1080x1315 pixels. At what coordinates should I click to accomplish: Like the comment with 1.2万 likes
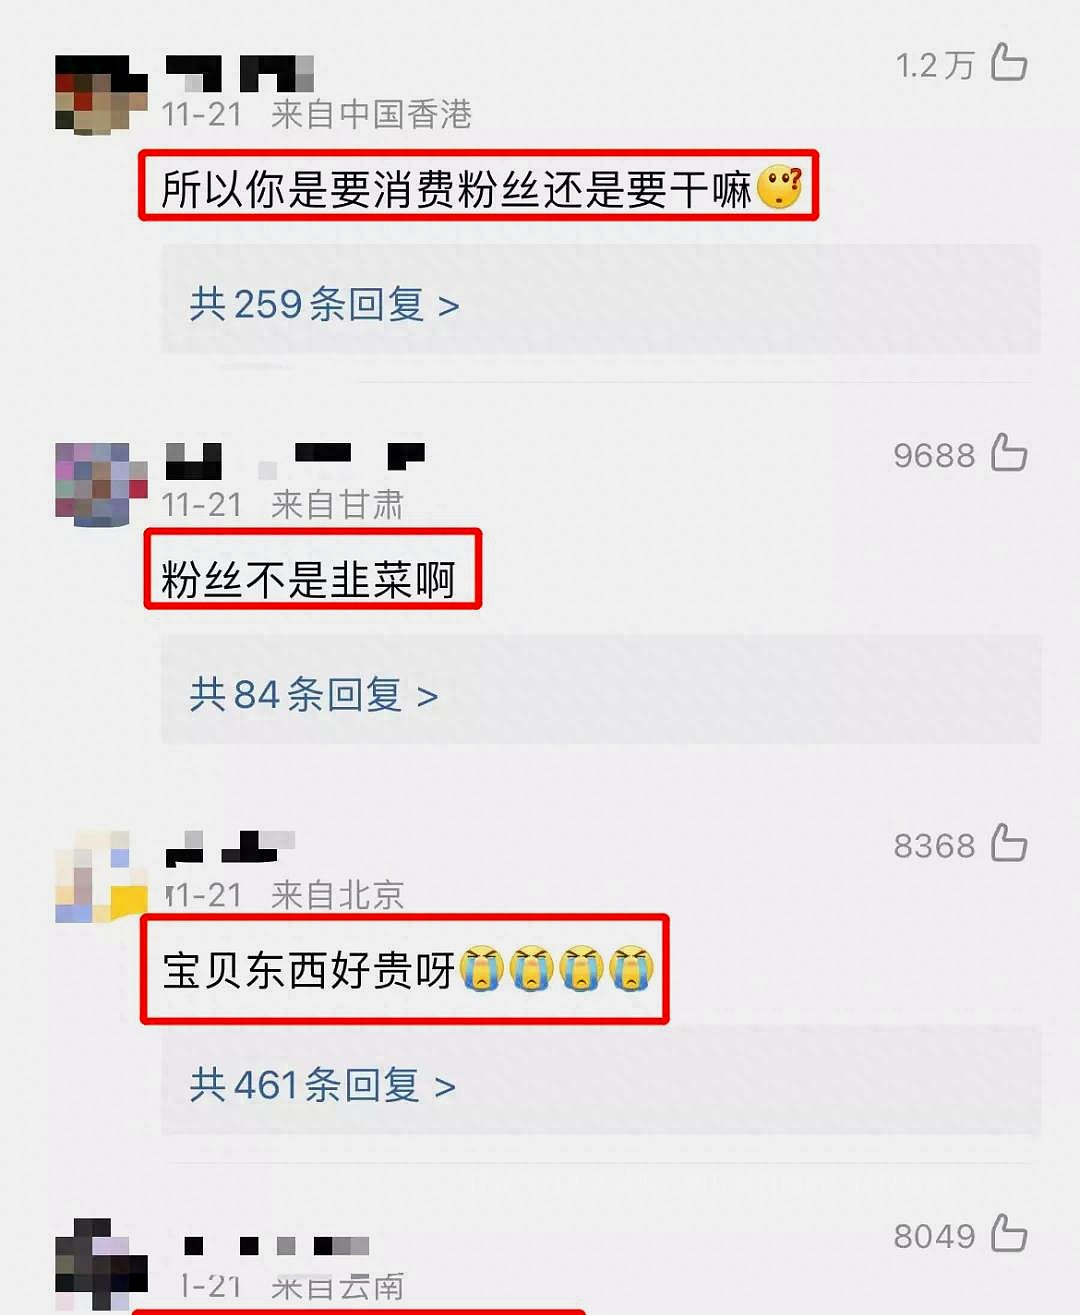1009,62
